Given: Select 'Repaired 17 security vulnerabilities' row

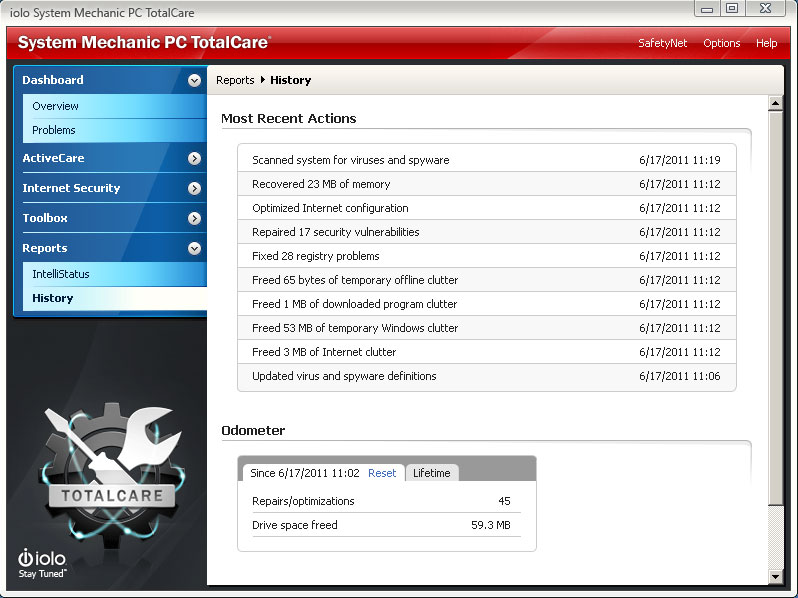Looking at the screenshot, I should tap(487, 232).
